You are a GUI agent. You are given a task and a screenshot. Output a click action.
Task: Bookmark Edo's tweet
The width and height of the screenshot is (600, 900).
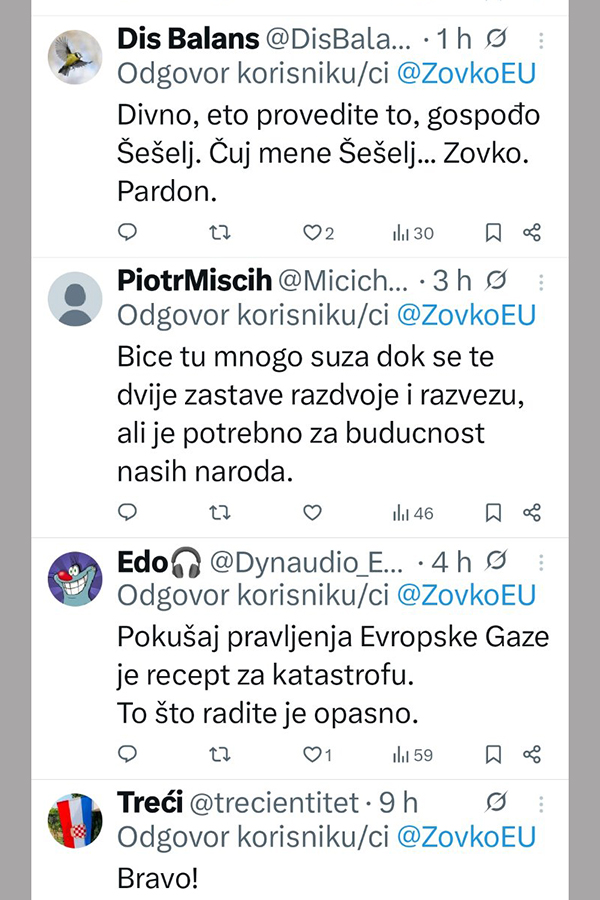coord(493,754)
